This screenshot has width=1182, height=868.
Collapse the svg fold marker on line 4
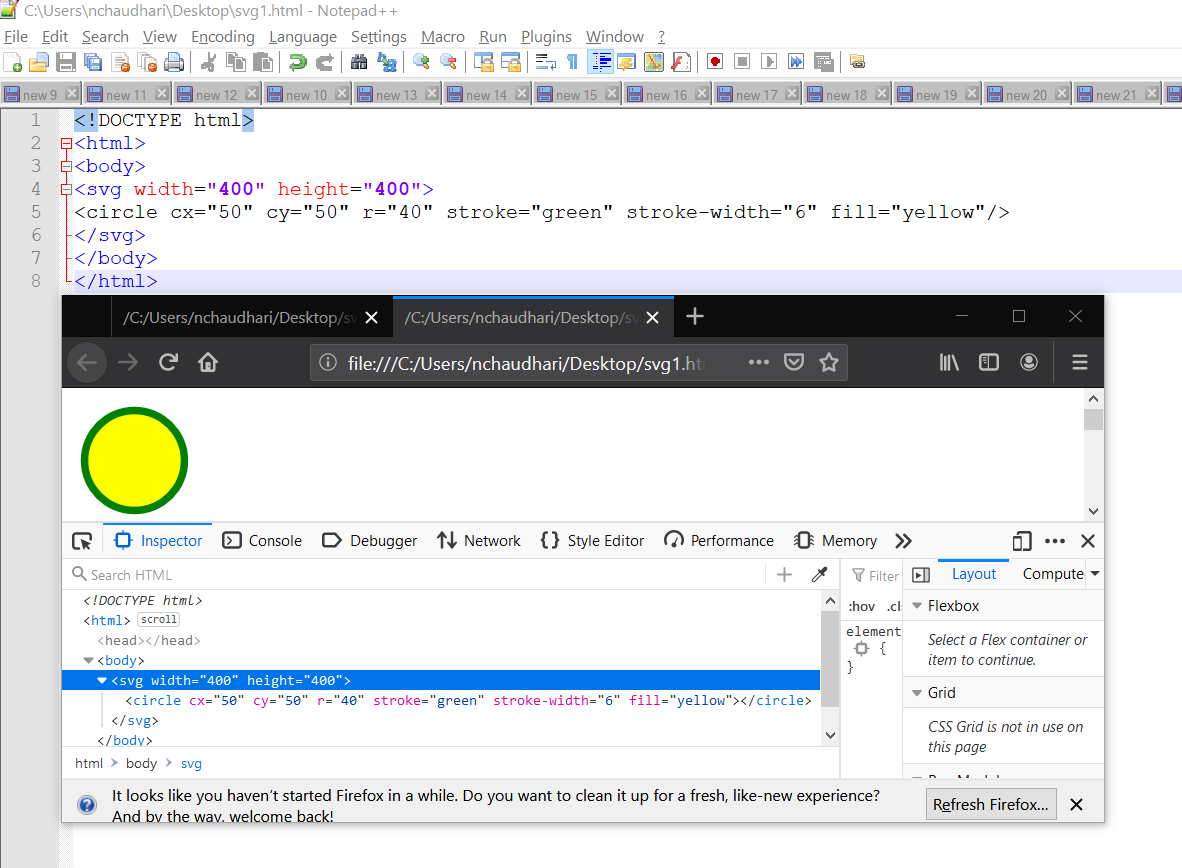pyautogui.click(x=66, y=189)
